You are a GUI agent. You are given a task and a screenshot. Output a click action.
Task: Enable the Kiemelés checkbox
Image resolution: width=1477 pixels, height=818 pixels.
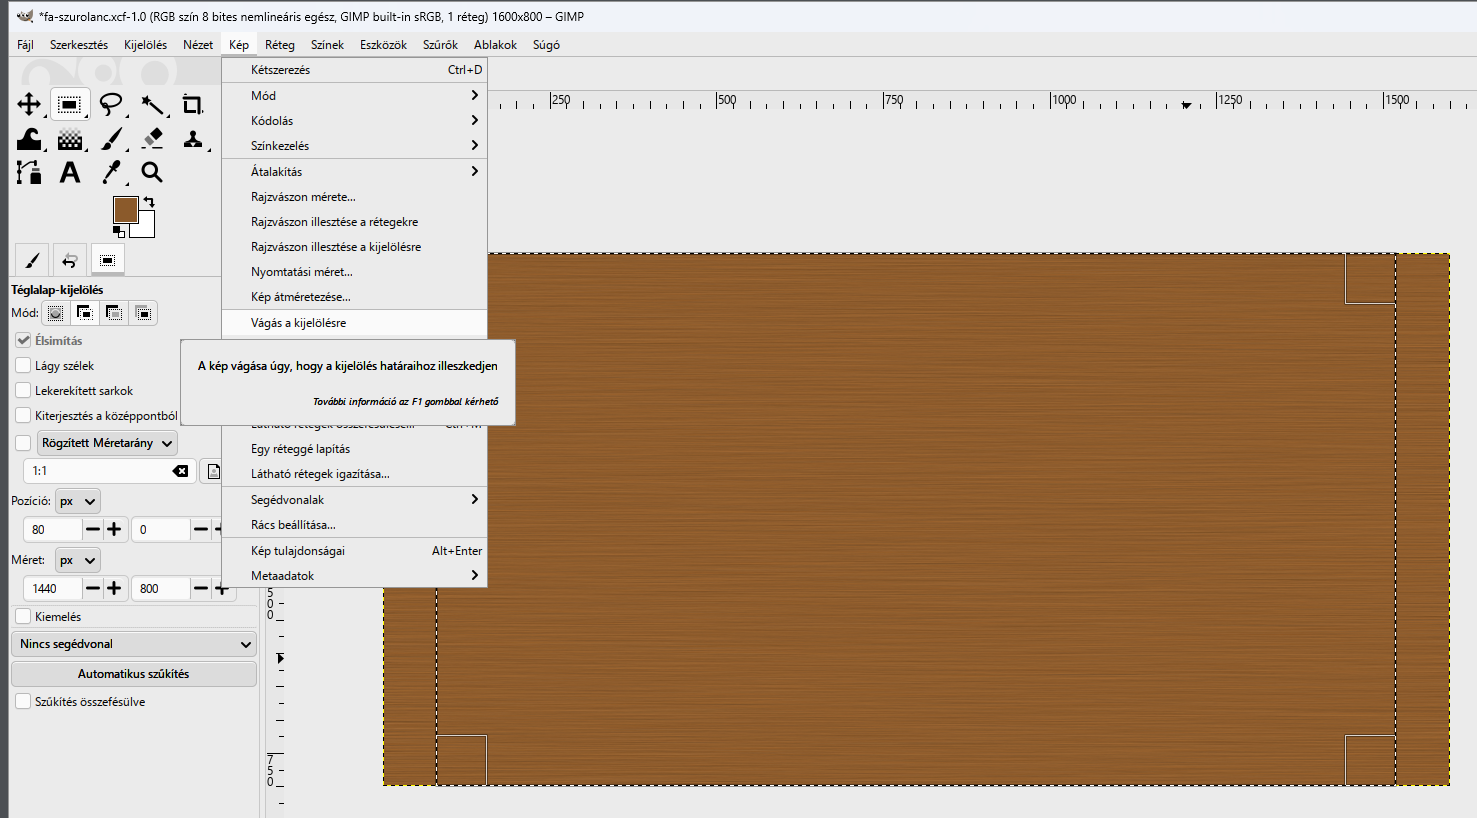[23, 617]
